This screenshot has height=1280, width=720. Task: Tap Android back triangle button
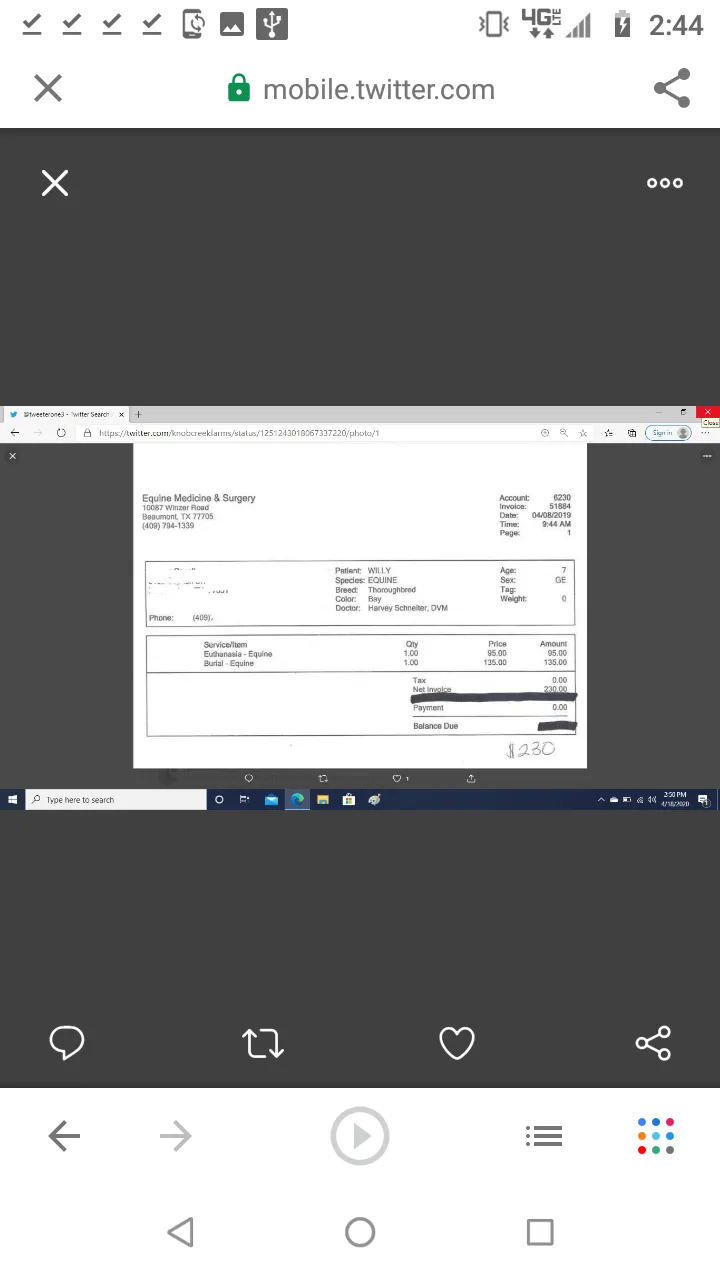[180, 1232]
